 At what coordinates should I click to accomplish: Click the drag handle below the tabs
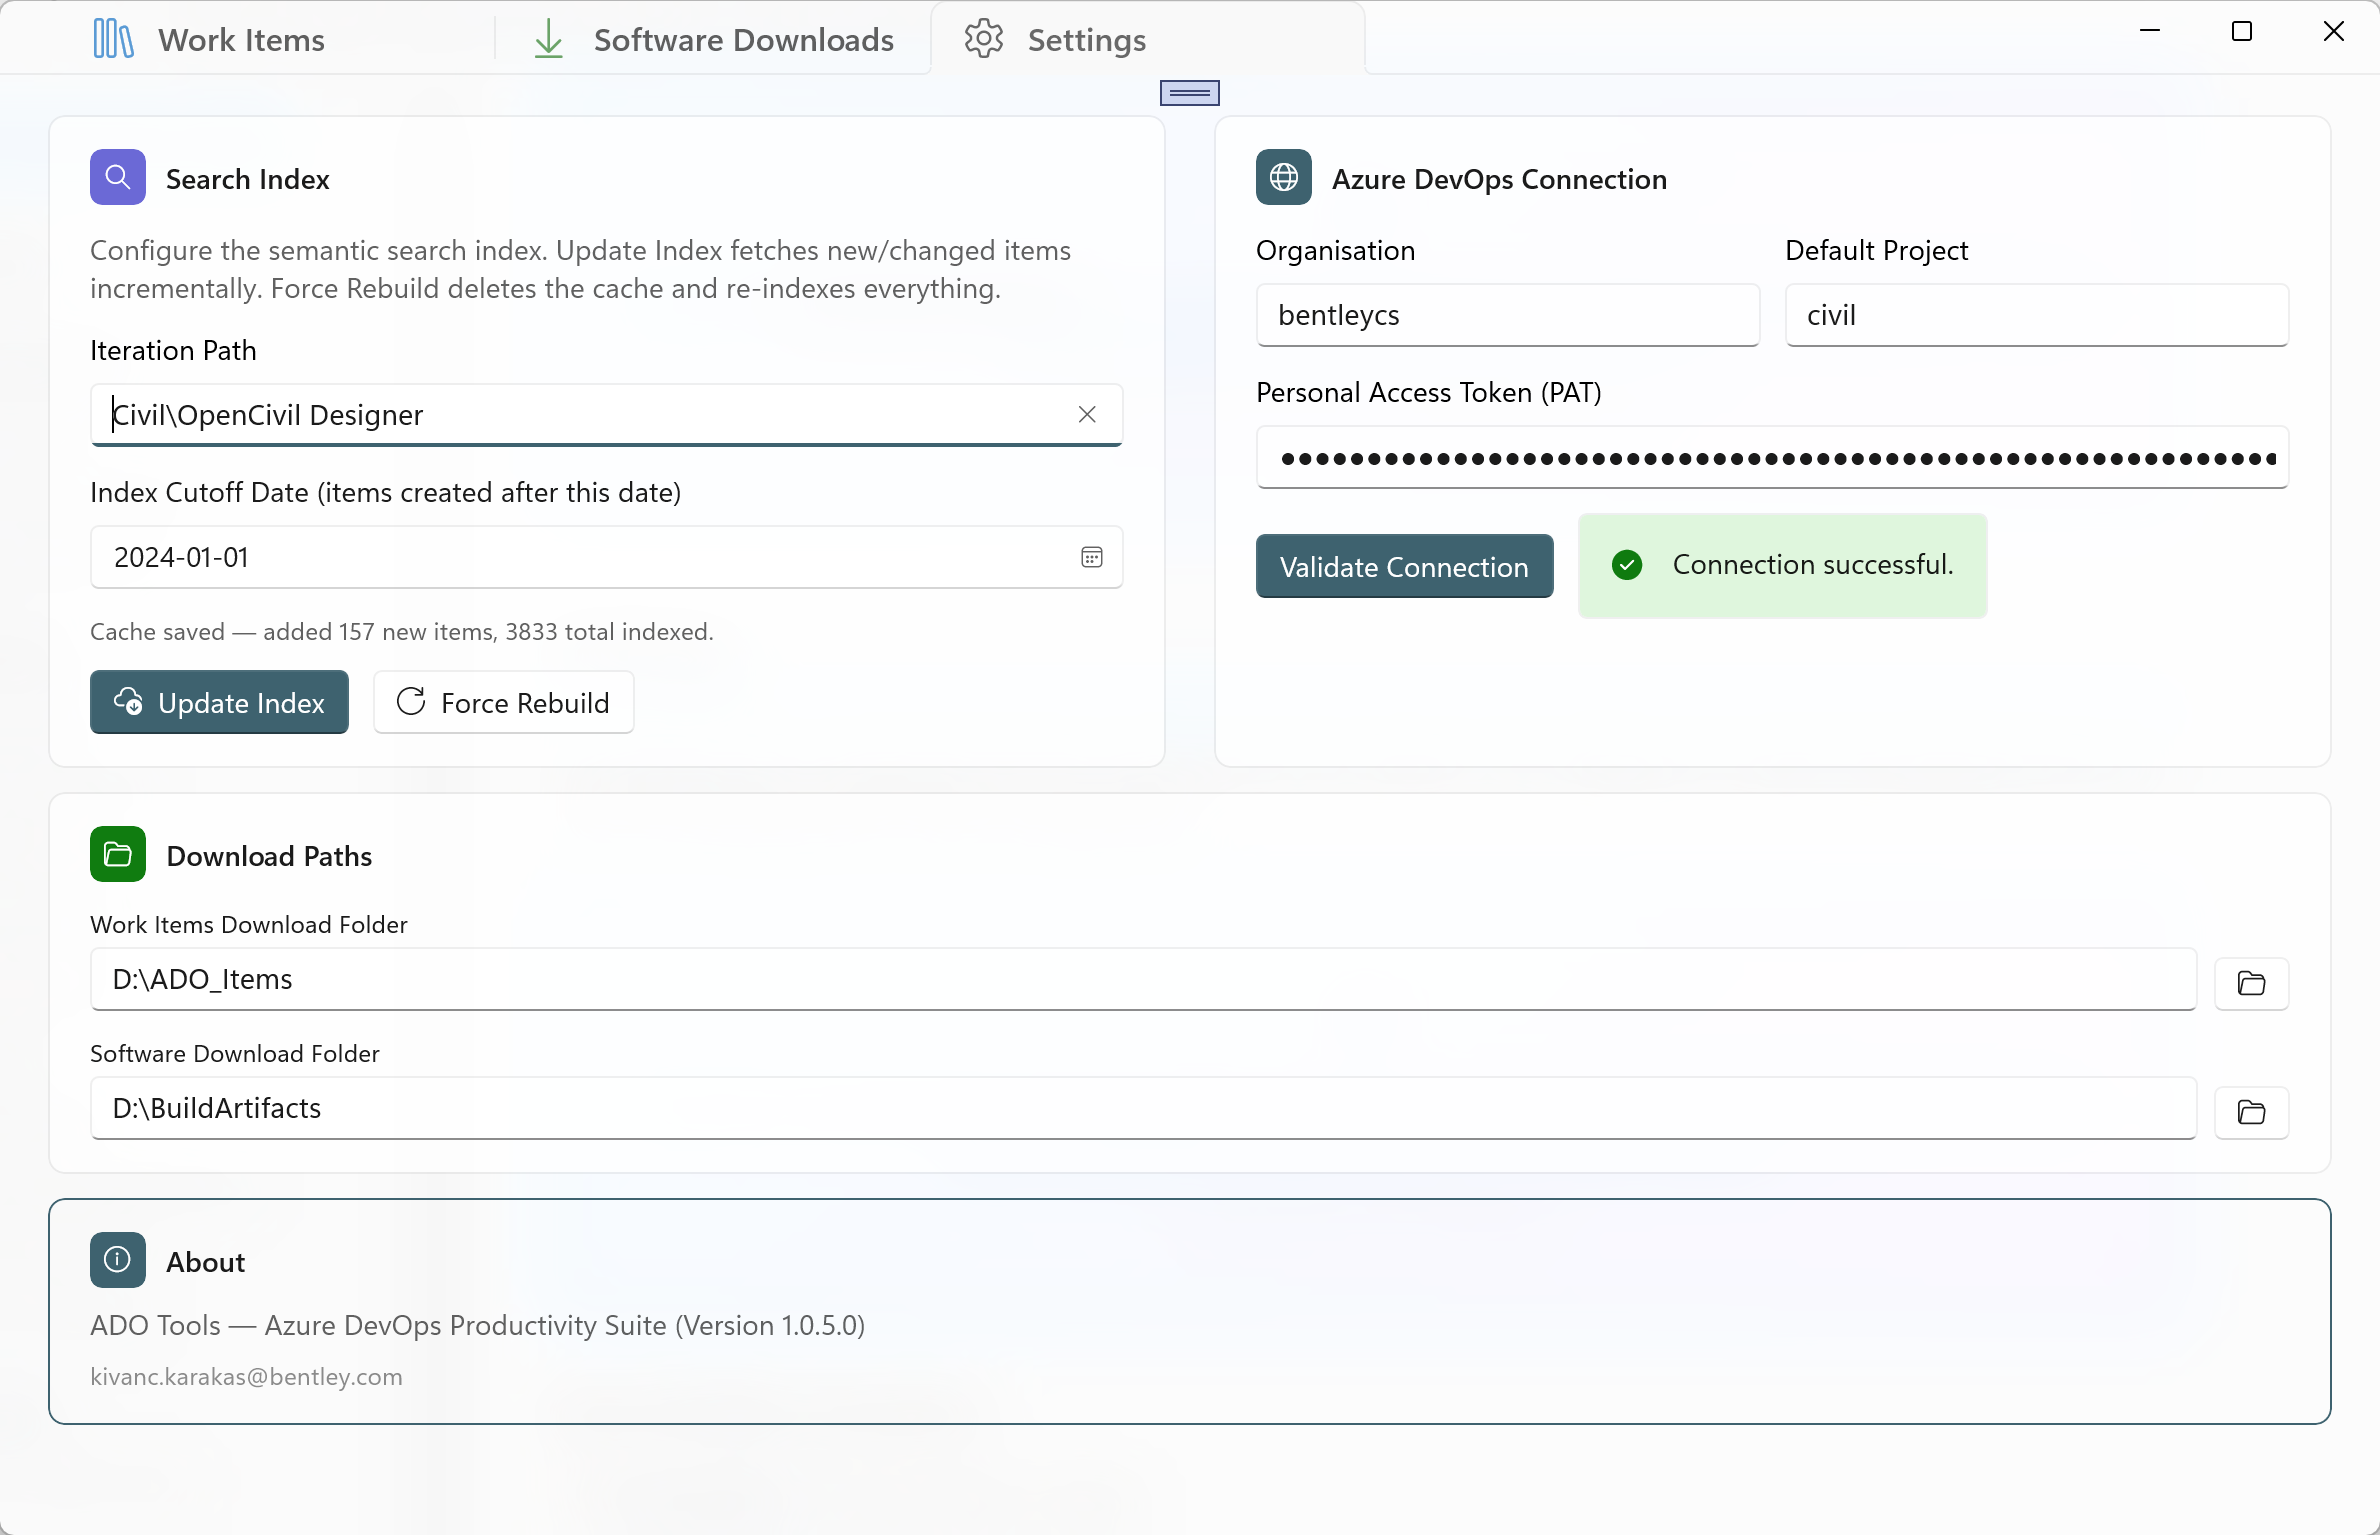tap(1189, 93)
